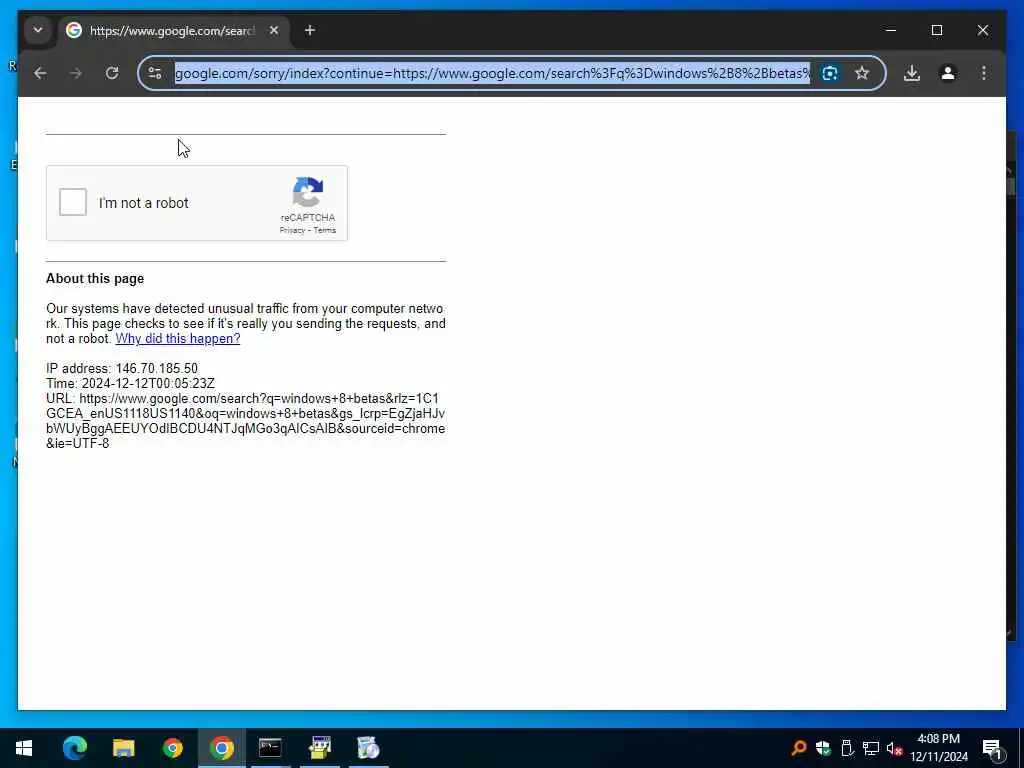Open a new tab with the plus button
The image size is (1024, 768).
point(310,30)
